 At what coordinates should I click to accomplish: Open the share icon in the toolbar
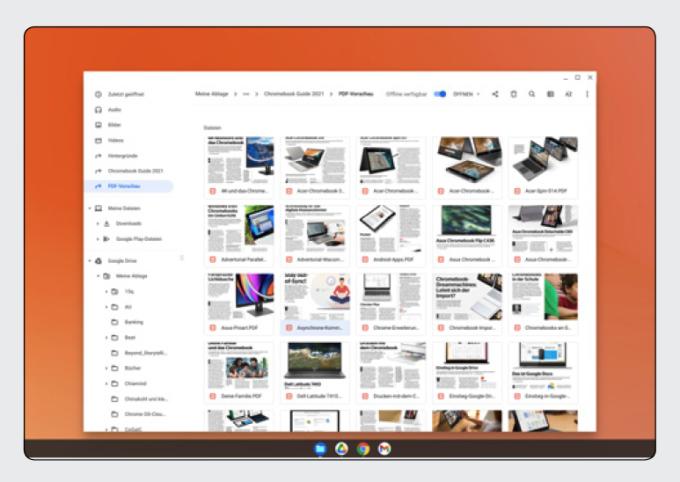click(x=495, y=94)
